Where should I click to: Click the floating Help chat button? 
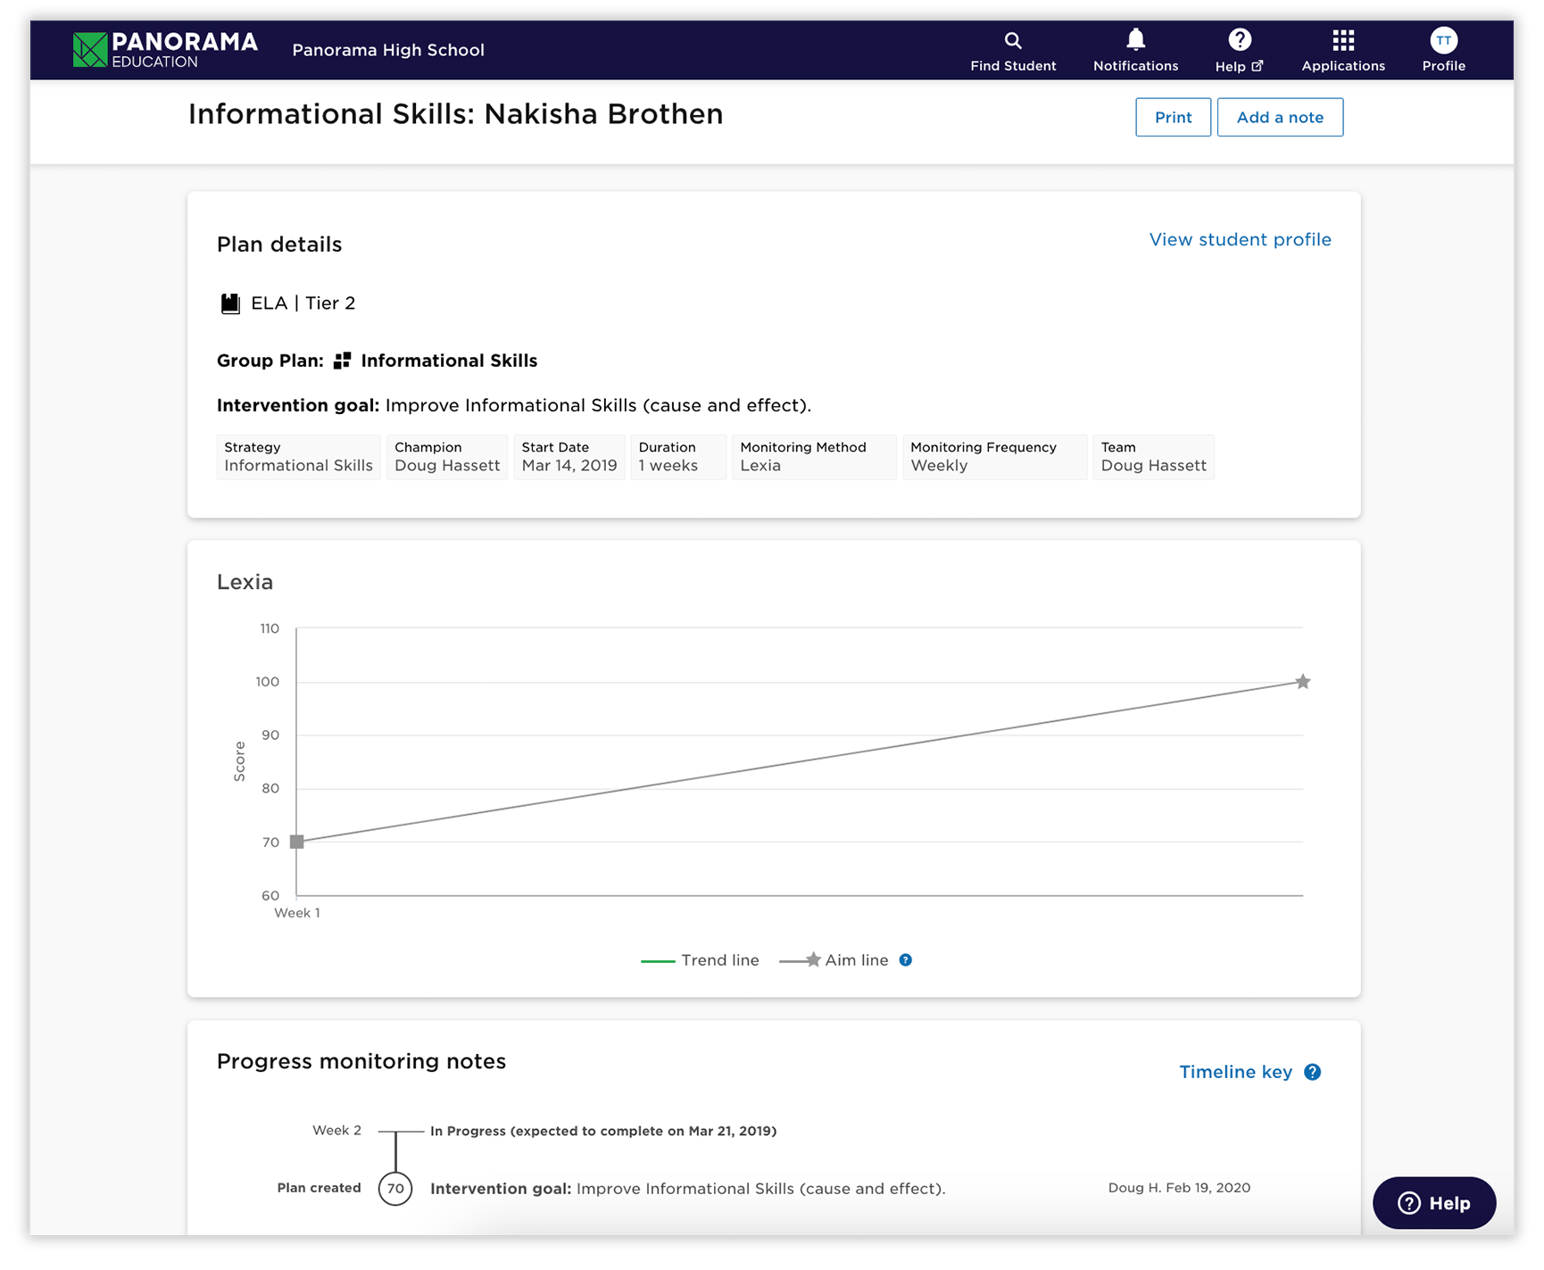coord(1433,1203)
